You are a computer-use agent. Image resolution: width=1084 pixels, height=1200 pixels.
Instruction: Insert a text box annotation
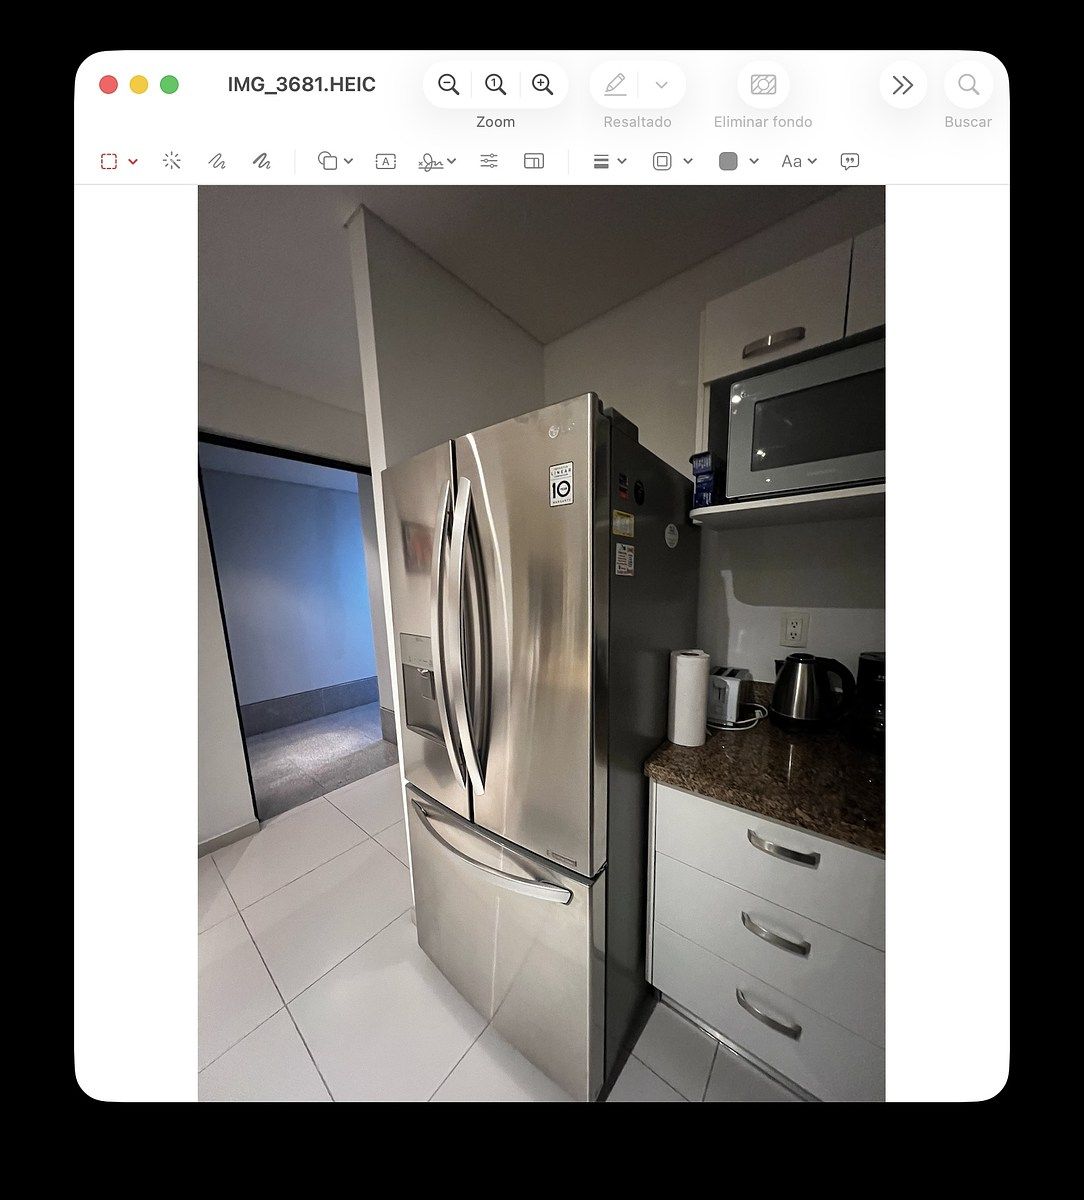pos(385,161)
